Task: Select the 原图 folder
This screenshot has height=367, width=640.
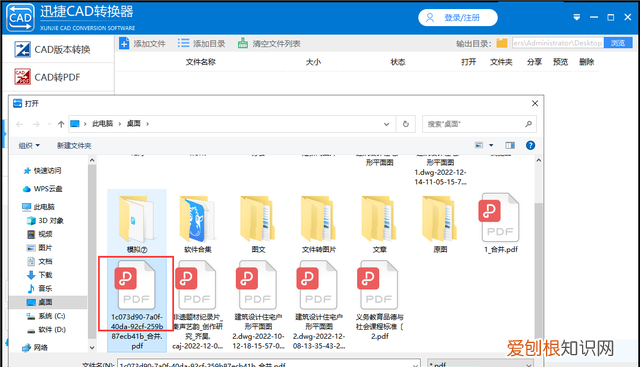Action: (x=440, y=224)
